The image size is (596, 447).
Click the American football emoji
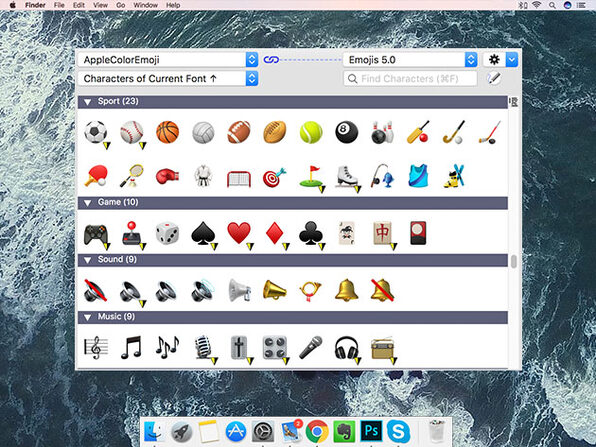239,132
